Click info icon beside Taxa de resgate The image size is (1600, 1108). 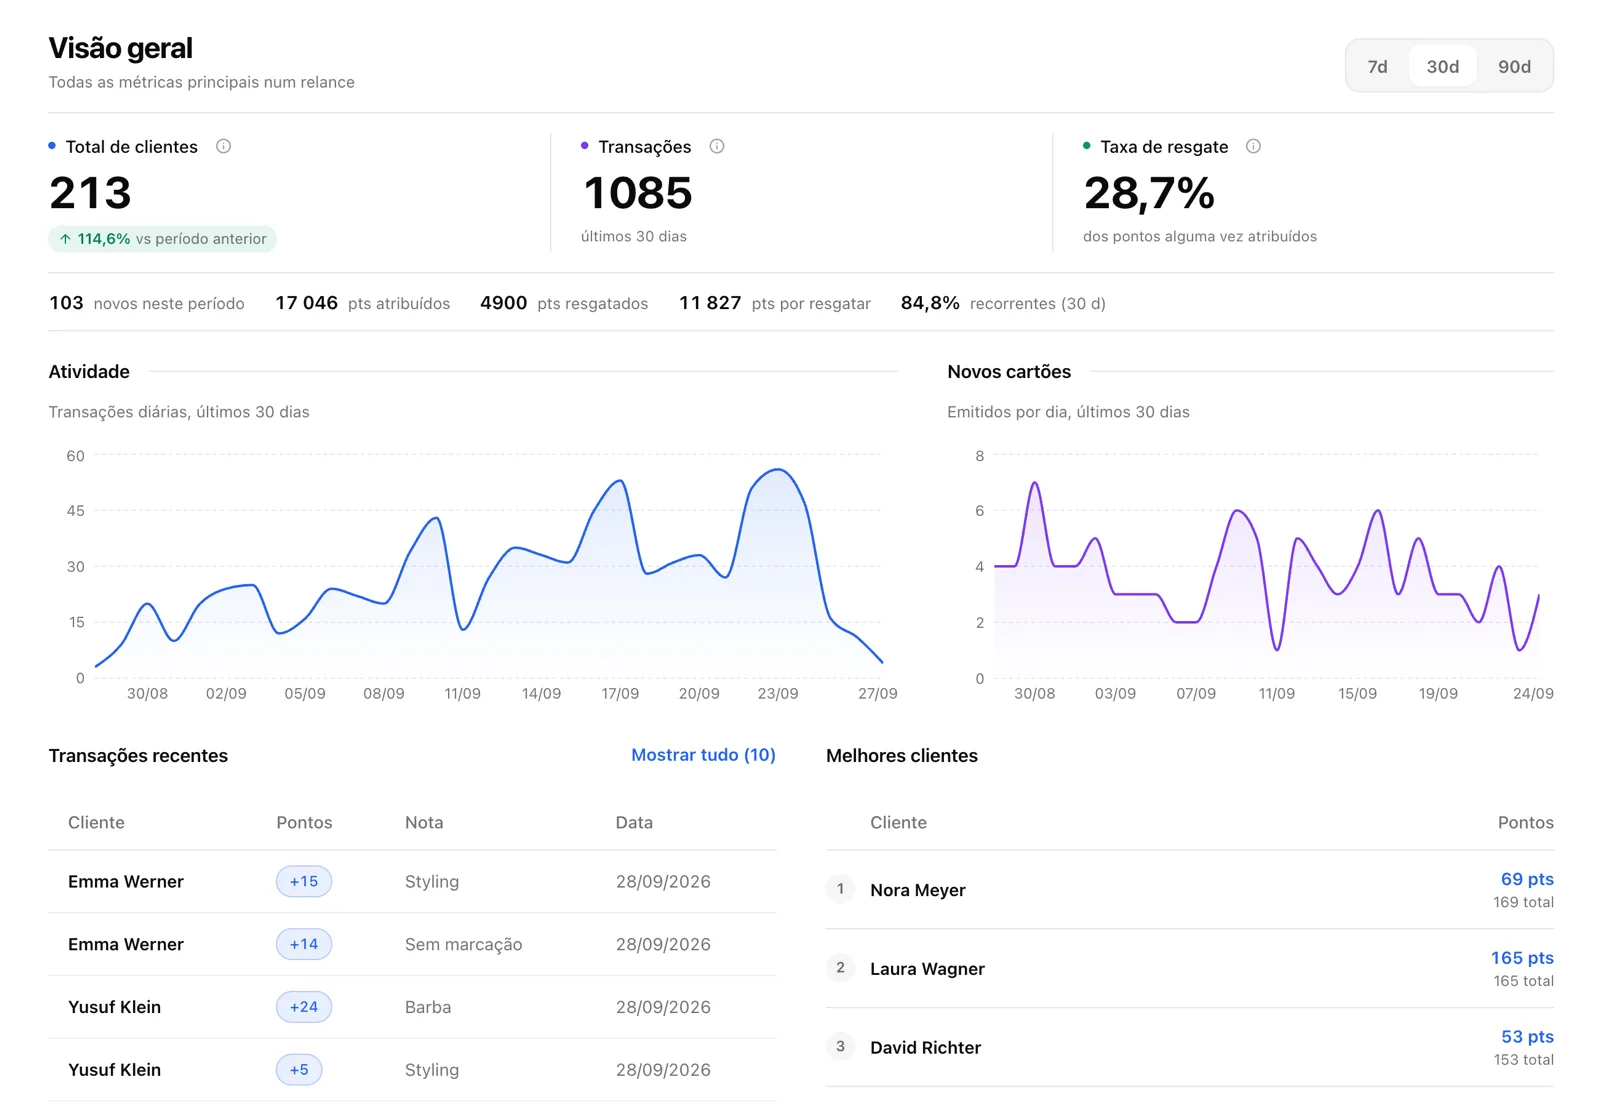point(1253,146)
